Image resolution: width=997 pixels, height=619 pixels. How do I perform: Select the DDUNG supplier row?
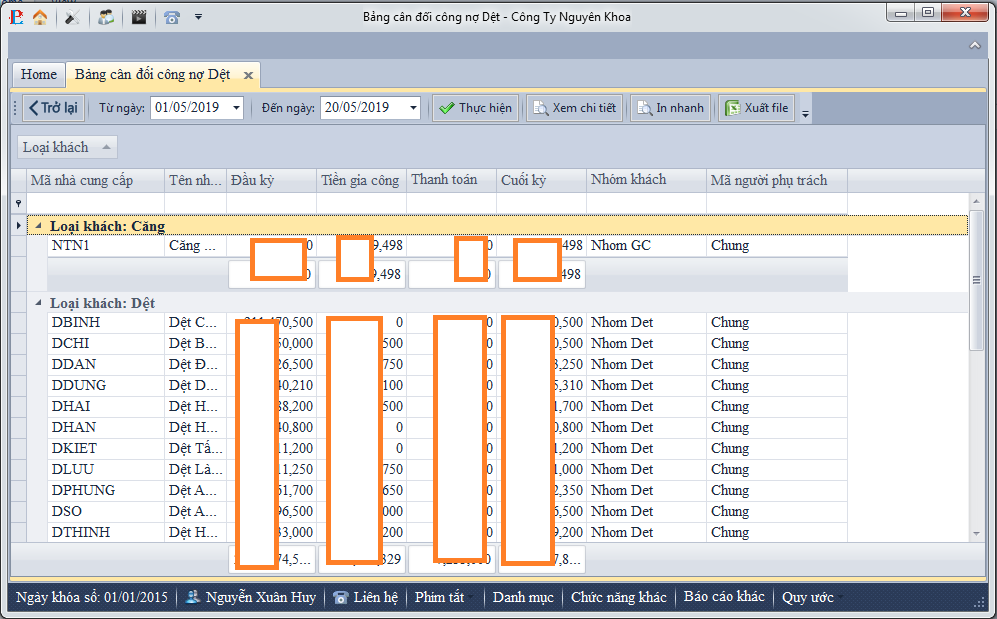[447, 386]
